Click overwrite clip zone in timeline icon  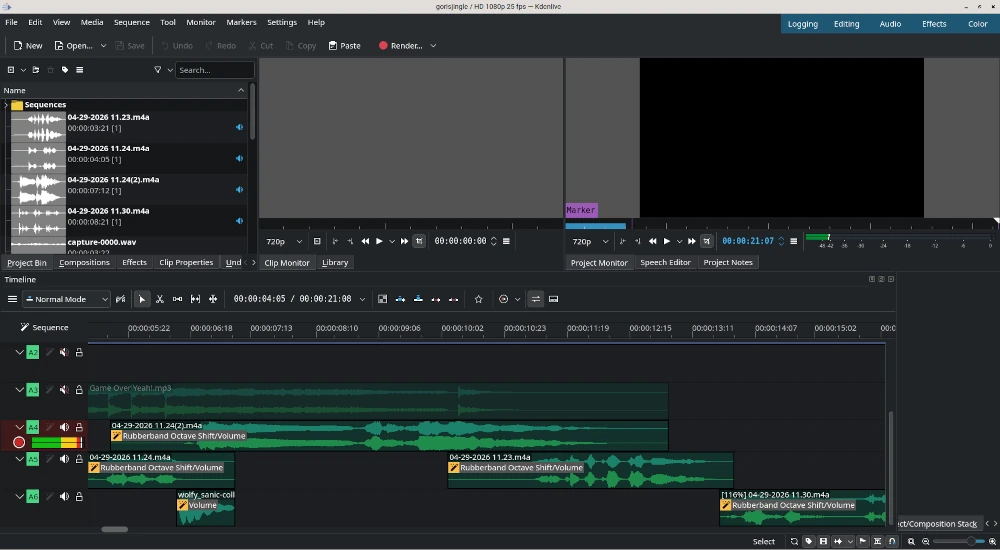418,299
